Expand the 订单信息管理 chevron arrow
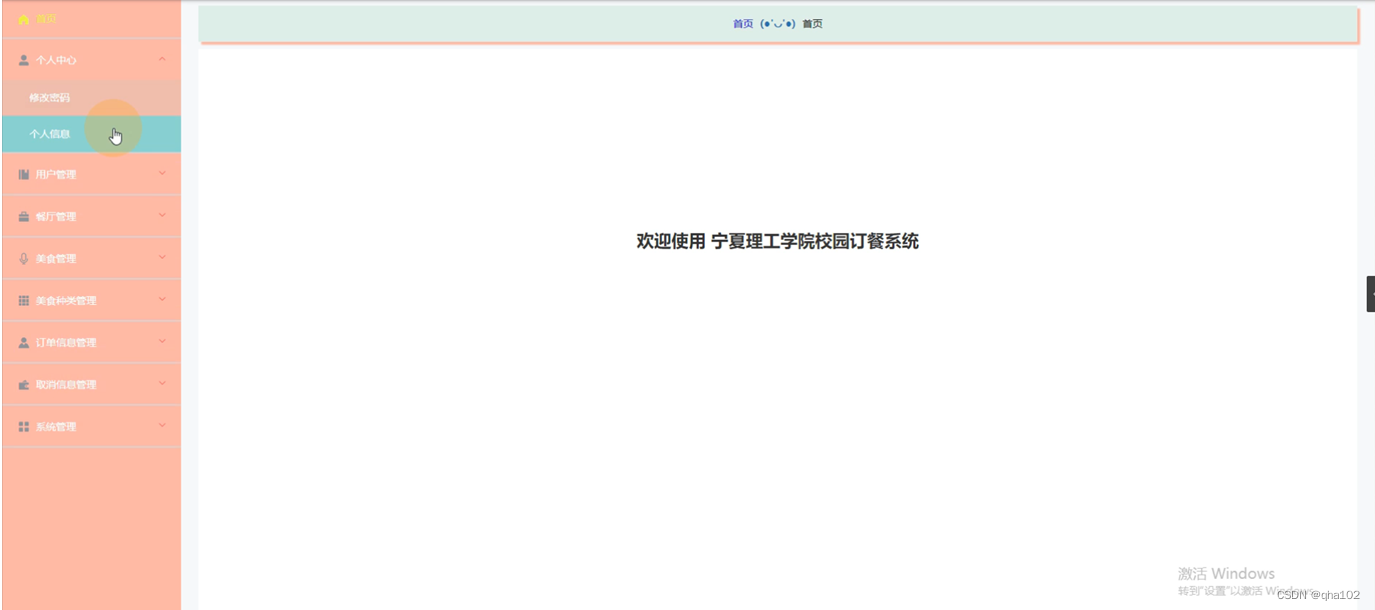The height and width of the screenshot is (610, 1375). click(x=162, y=341)
